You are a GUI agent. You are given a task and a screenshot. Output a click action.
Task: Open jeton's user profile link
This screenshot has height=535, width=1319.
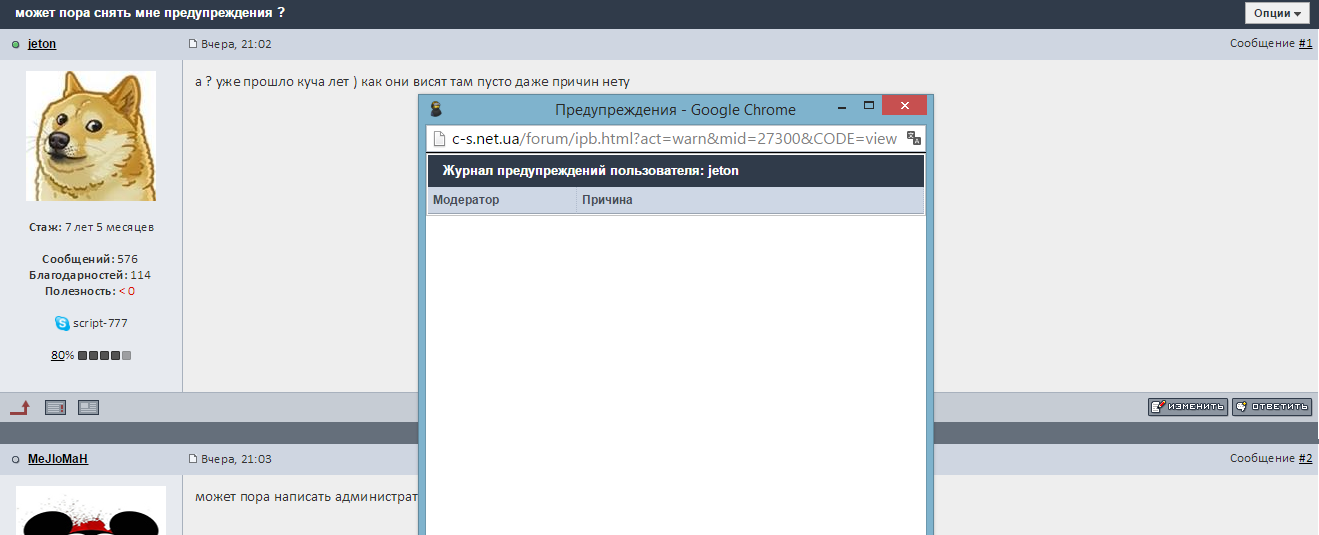click(42, 44)
